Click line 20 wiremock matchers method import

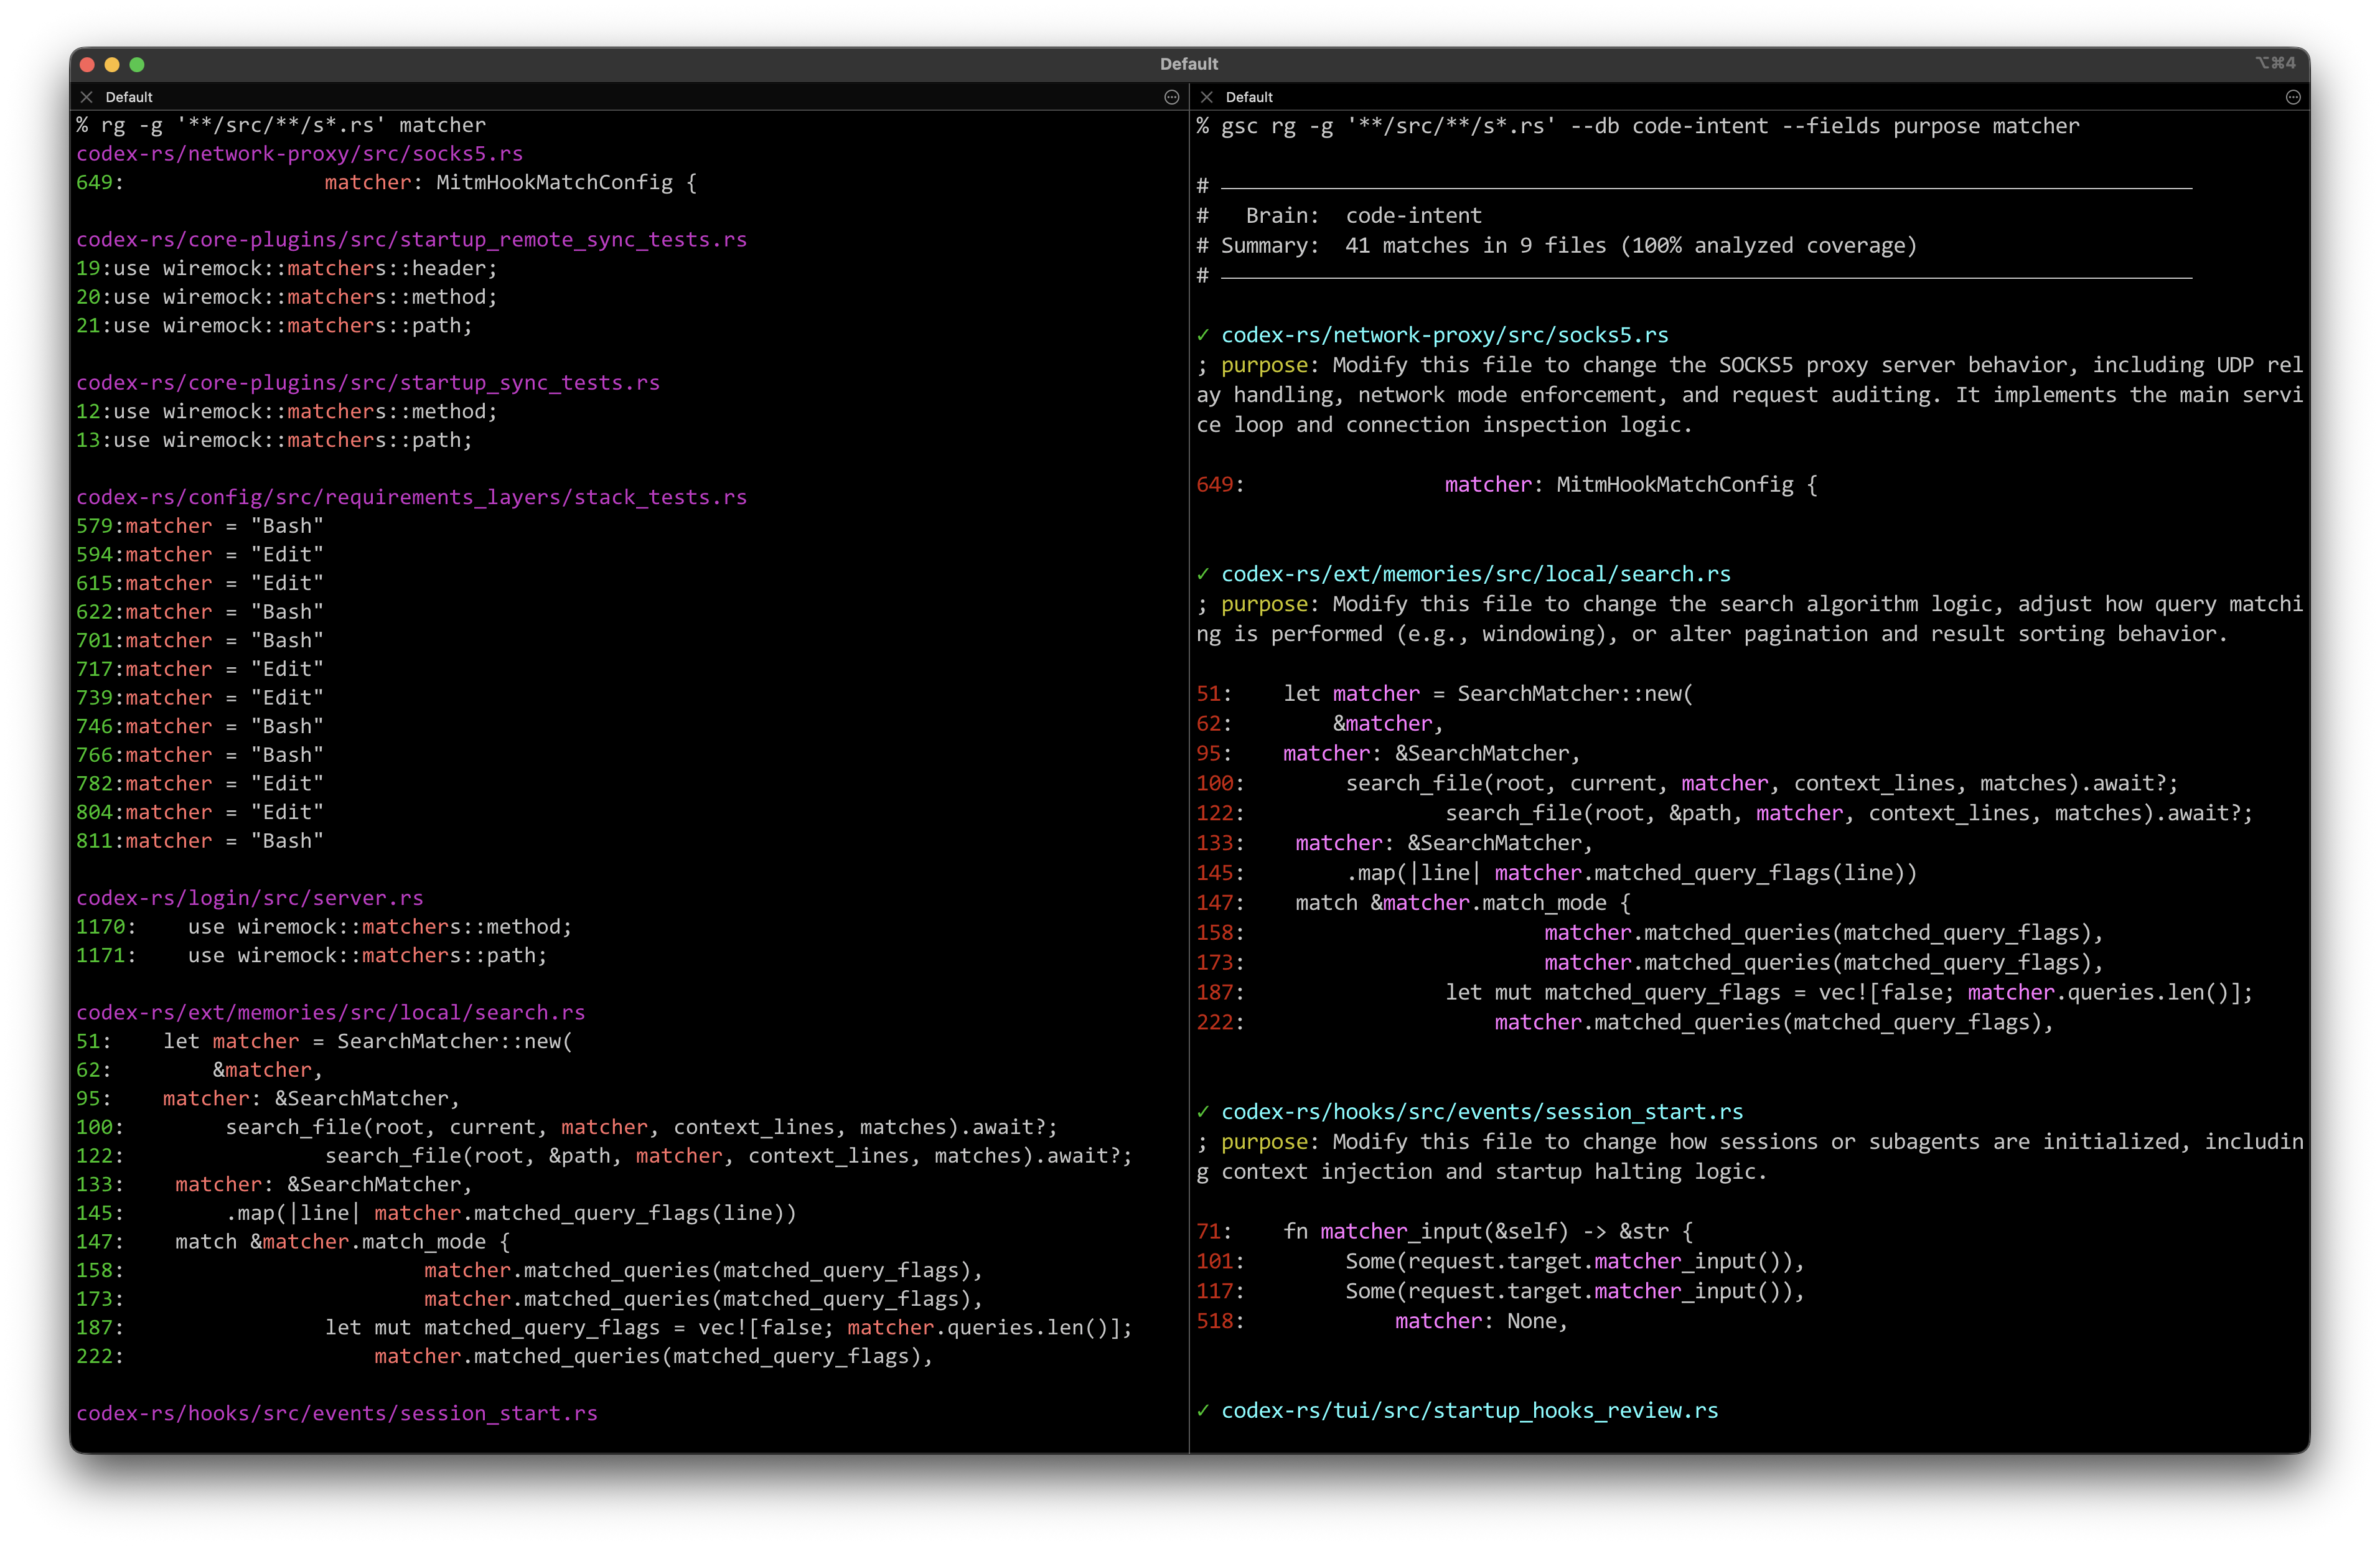tap(287, 297)
